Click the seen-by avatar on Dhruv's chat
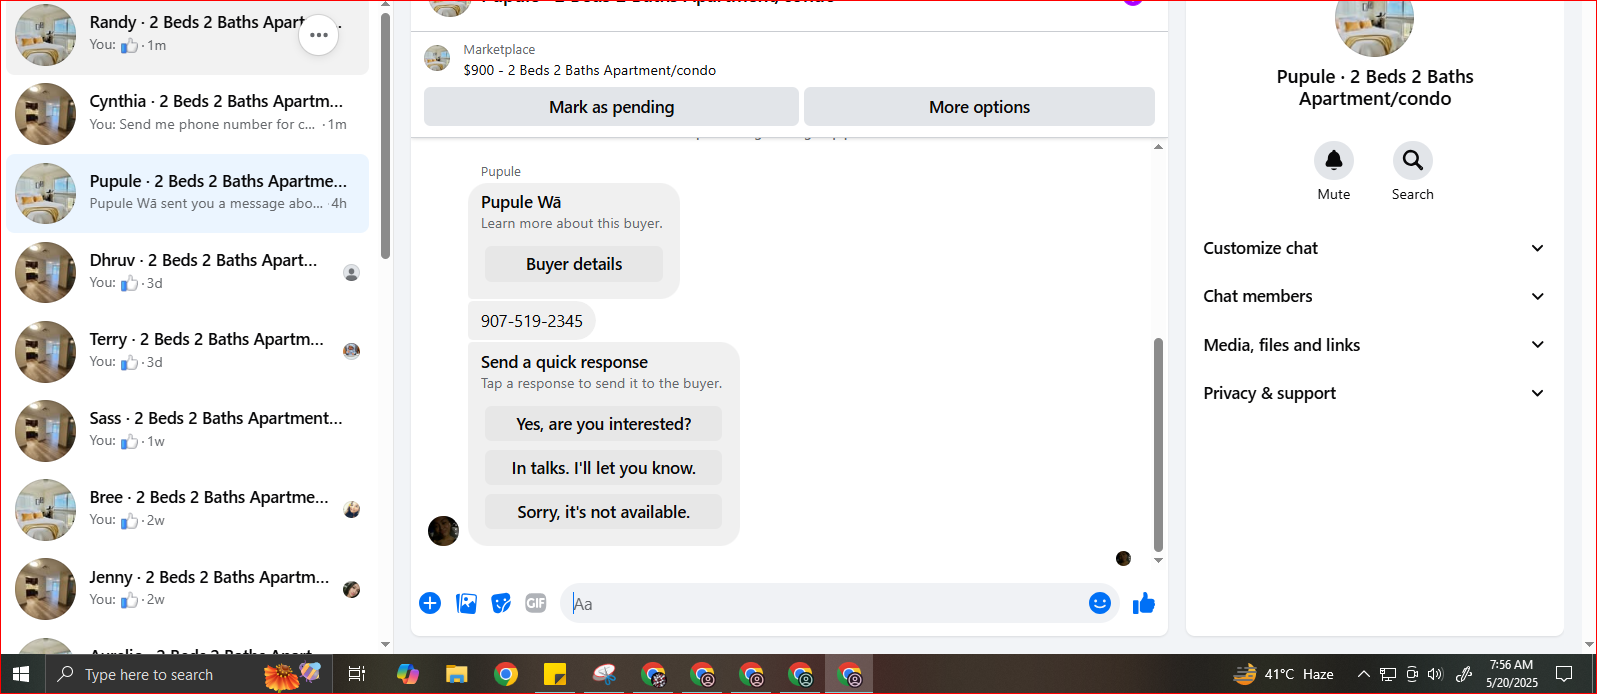The image size is (1597, 694). point(351,272)
